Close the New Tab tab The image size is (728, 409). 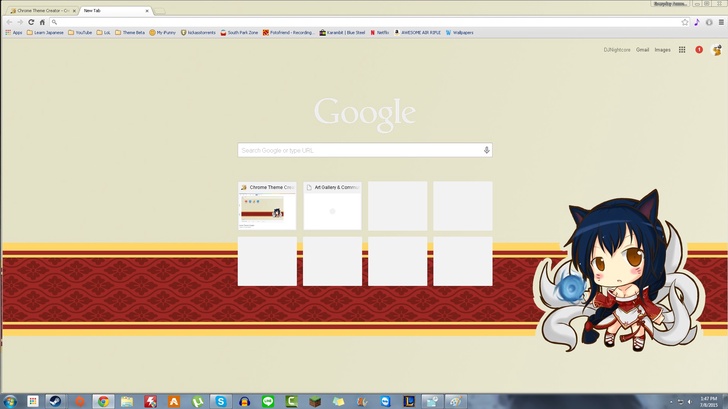coord(147,11)
